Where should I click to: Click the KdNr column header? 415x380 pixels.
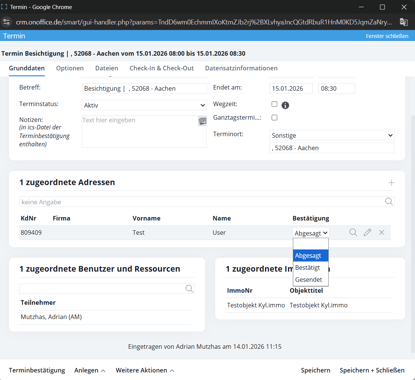click(28, 218)
